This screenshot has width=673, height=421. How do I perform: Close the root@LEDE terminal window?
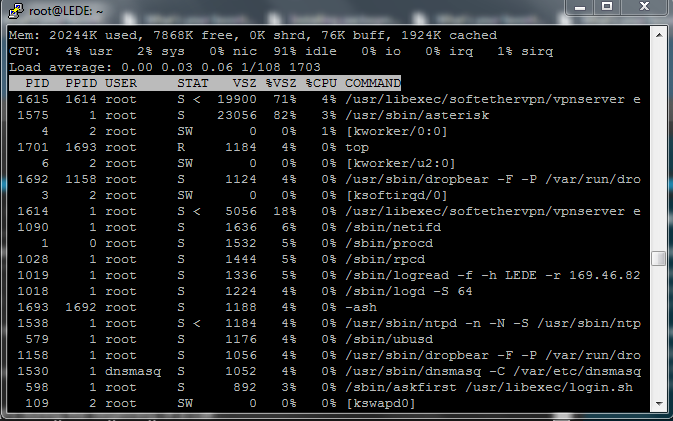[644, 7]
